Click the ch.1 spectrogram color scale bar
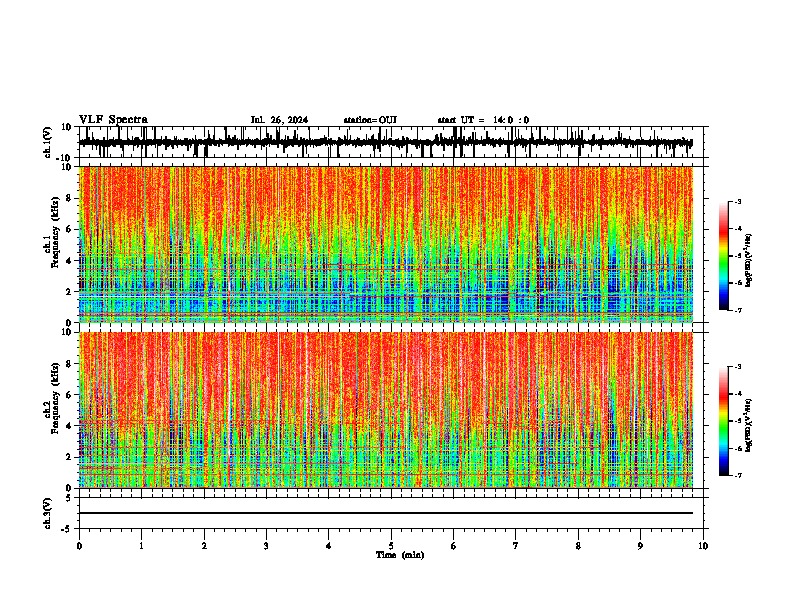The height and width of the screenshot is (612, 792). [x=724, y=256]
